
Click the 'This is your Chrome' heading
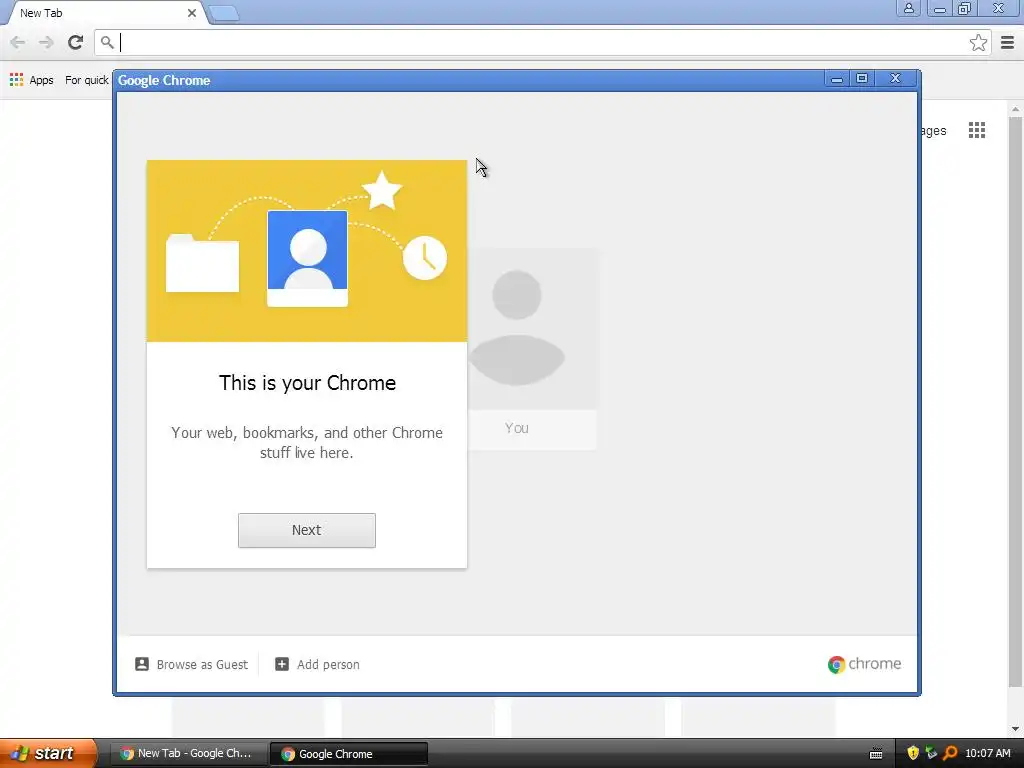307,383
